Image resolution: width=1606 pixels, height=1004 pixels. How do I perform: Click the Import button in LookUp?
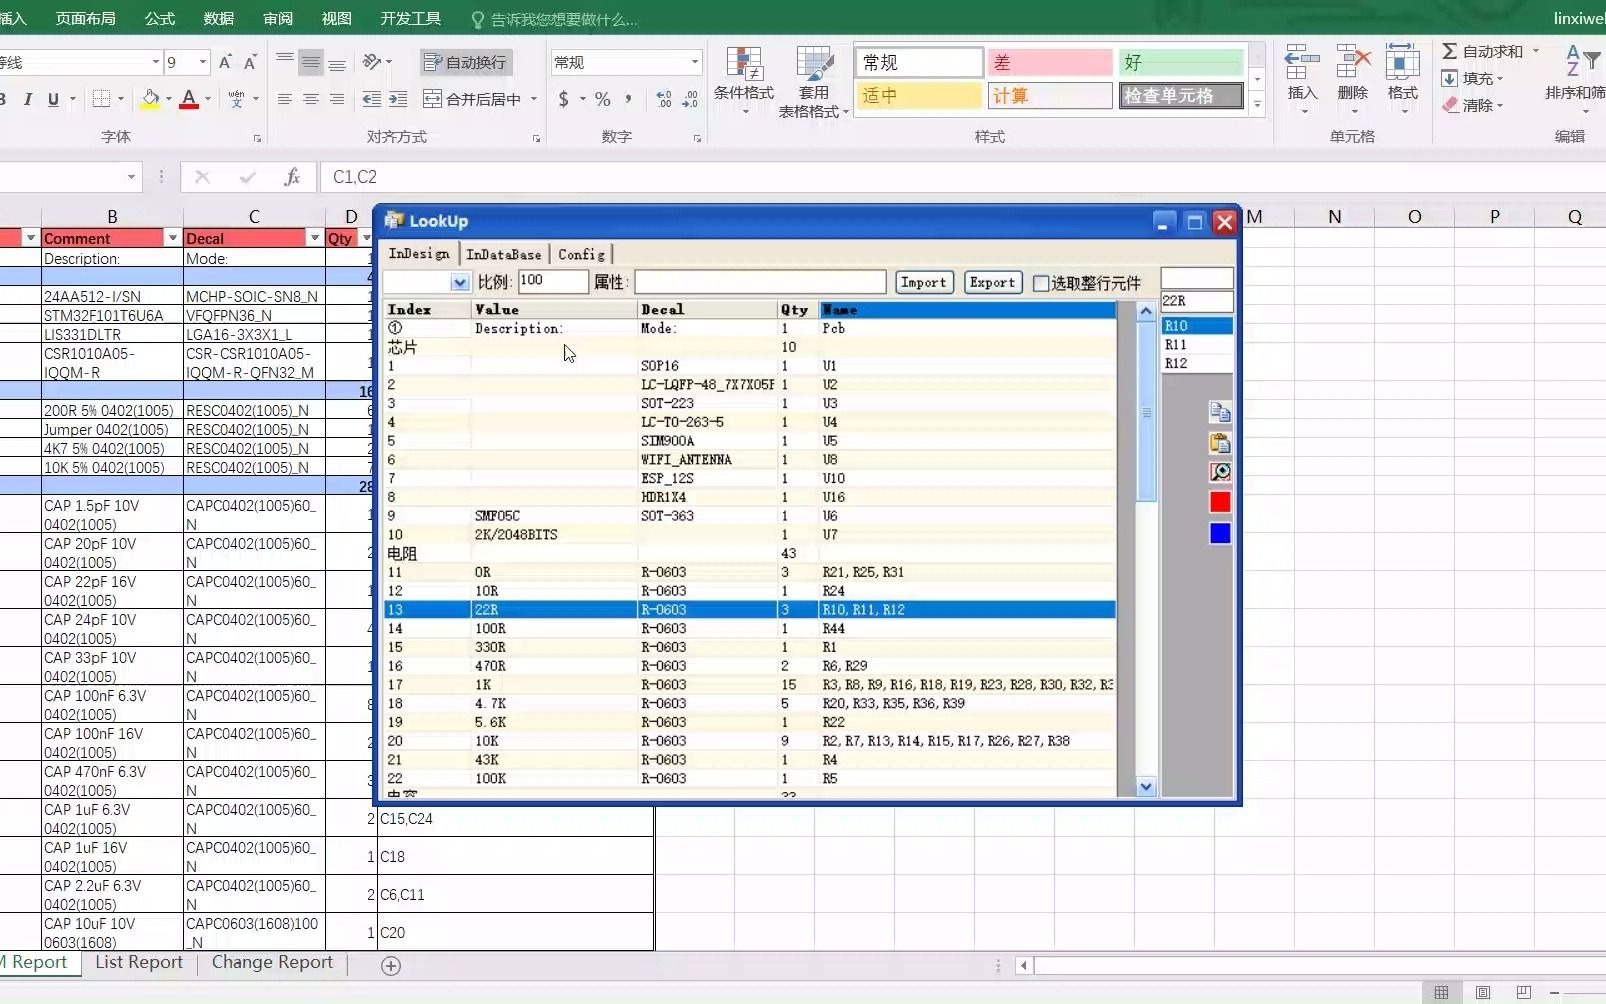click(x=923, y=283)
